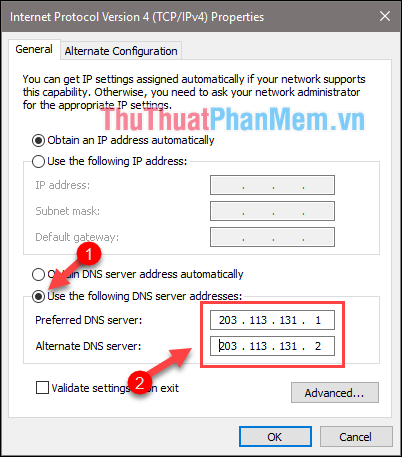Click last octet of Preferred DNS server
Screen dimensions: 402x457
pos(318,320)
